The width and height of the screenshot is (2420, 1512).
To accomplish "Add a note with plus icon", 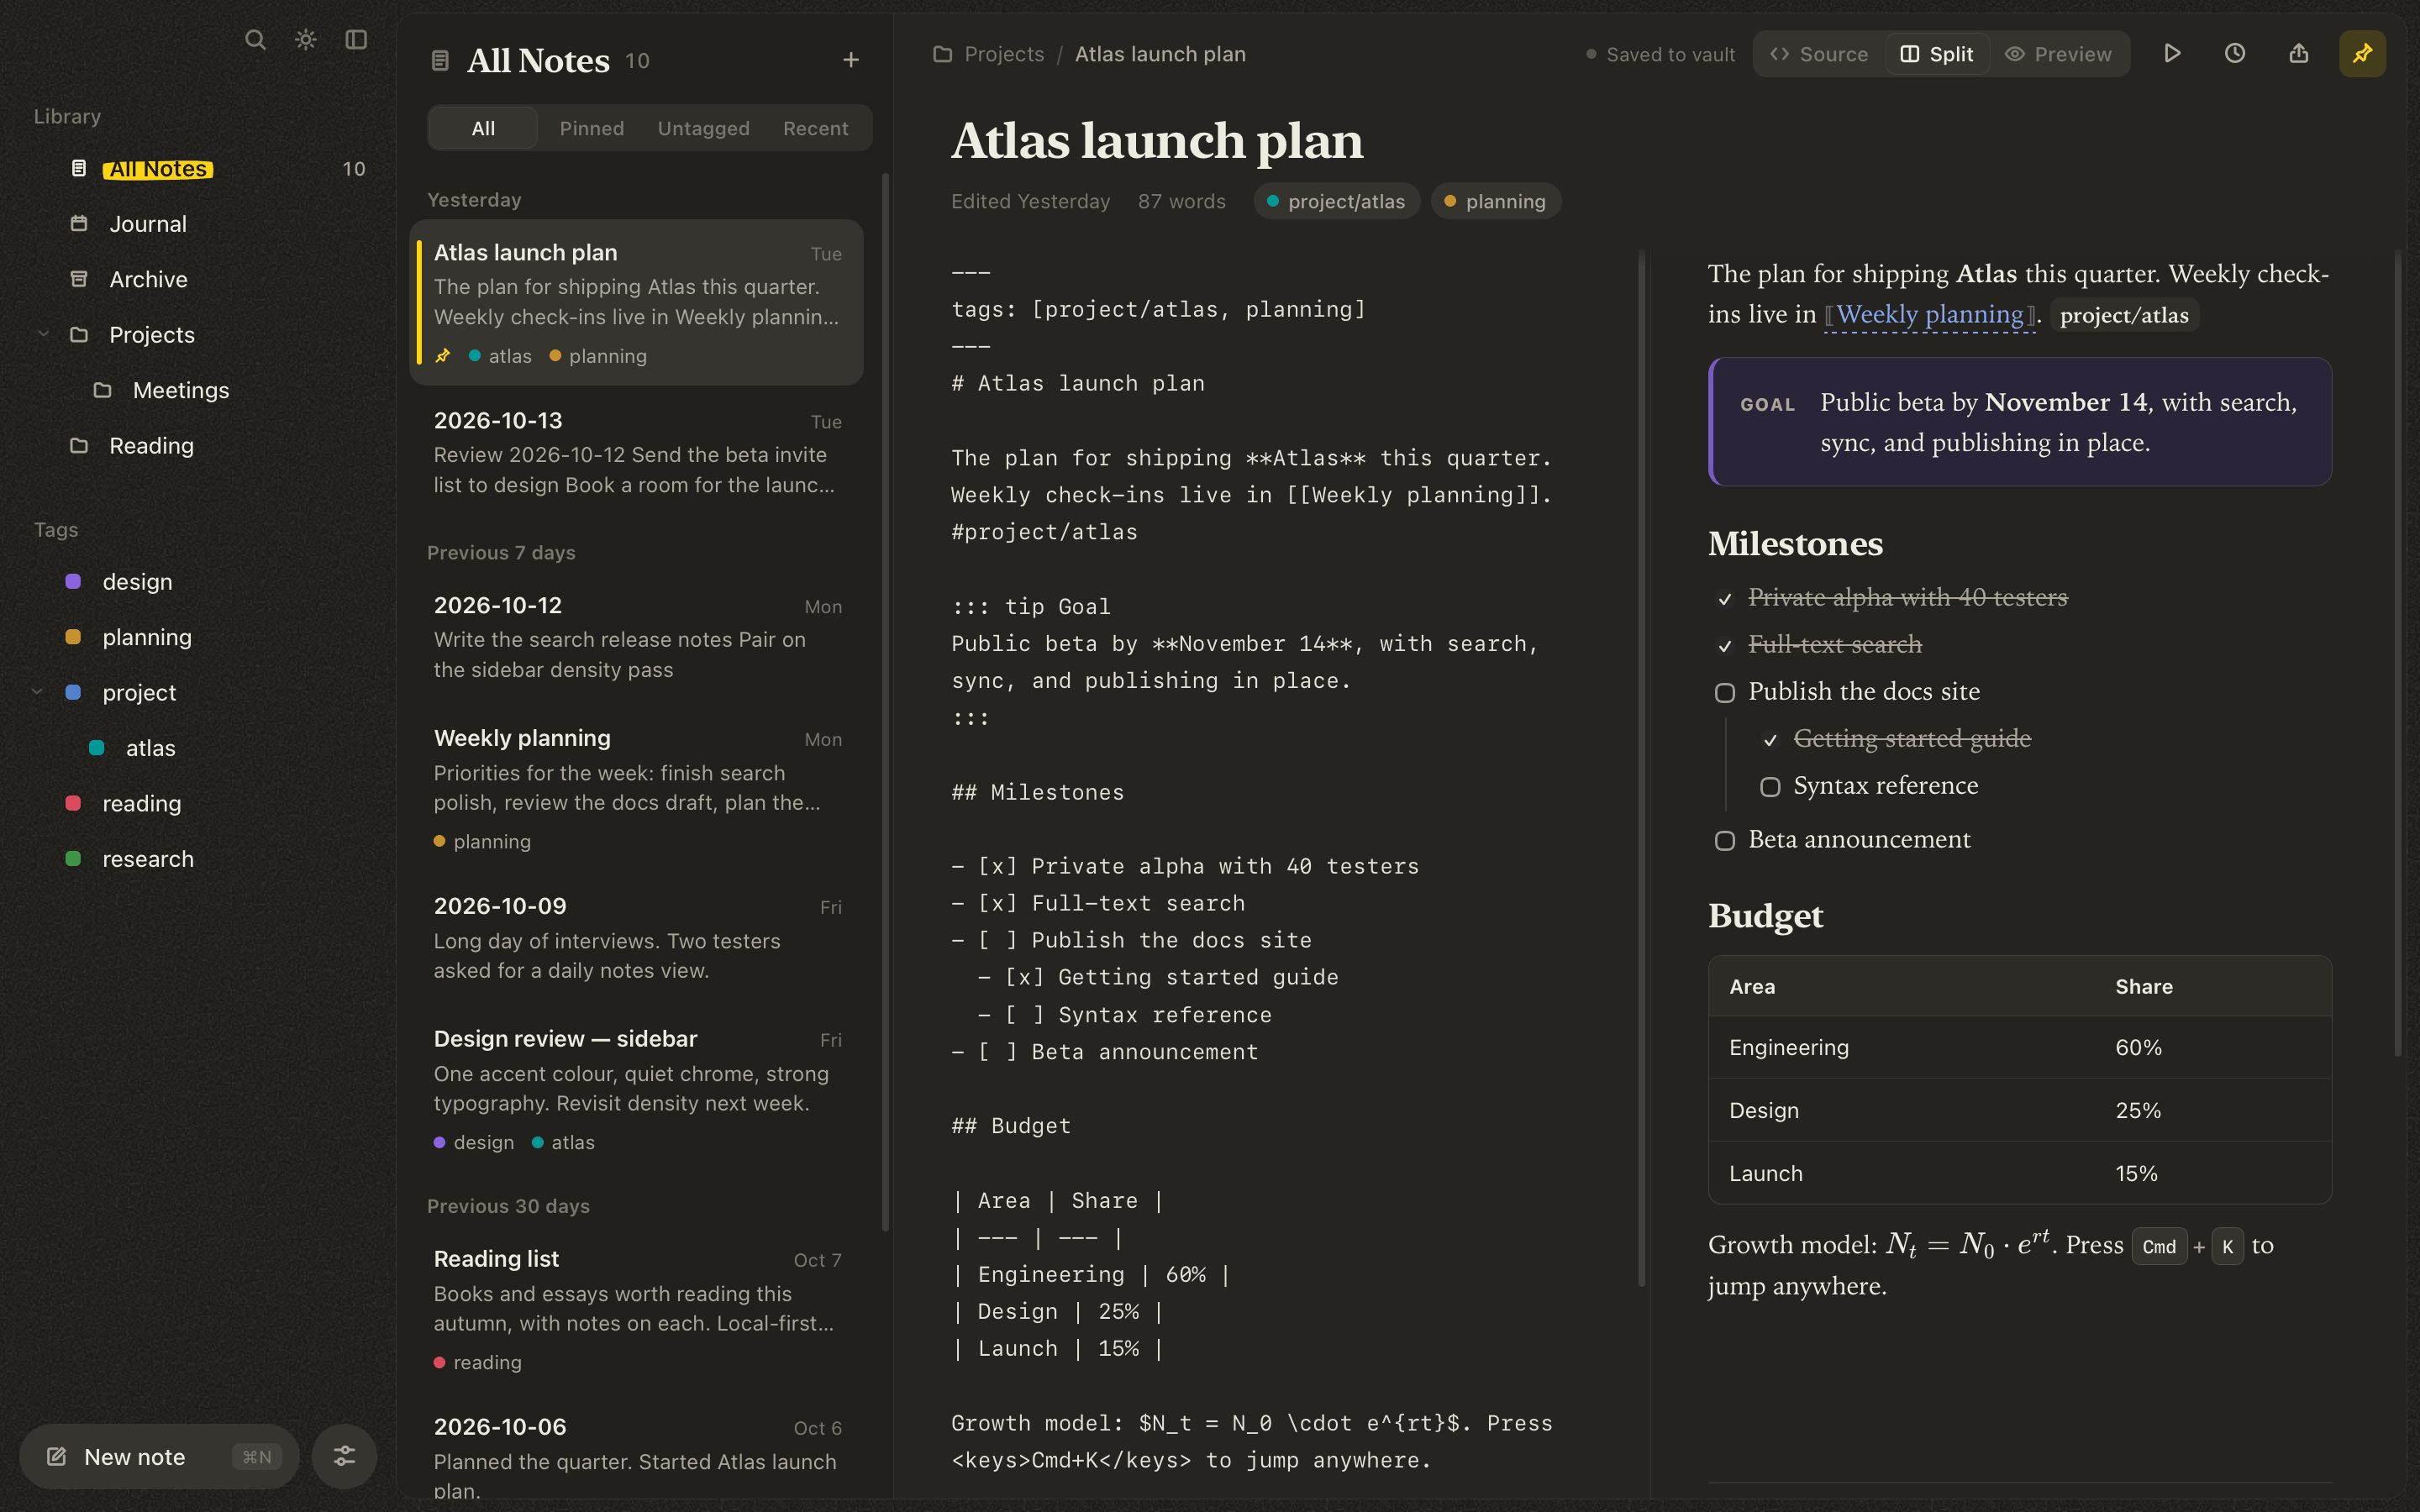I will [x=851, y=60].
